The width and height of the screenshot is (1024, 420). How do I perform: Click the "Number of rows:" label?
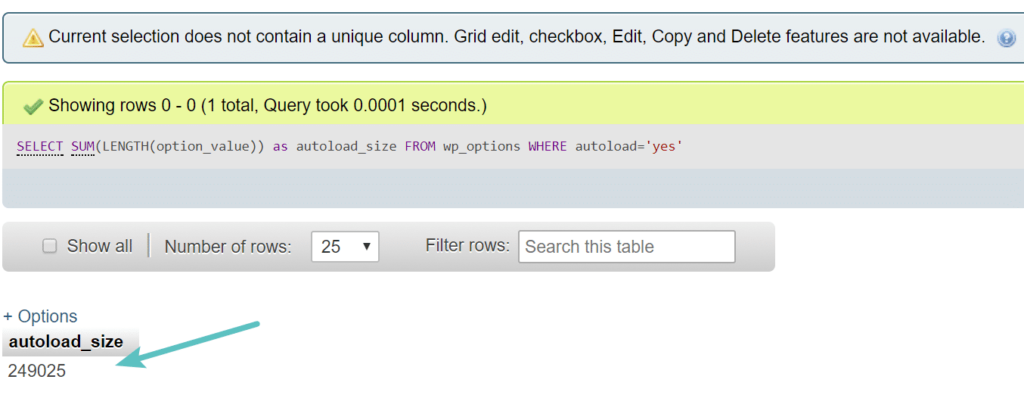(x=227, y=246)
